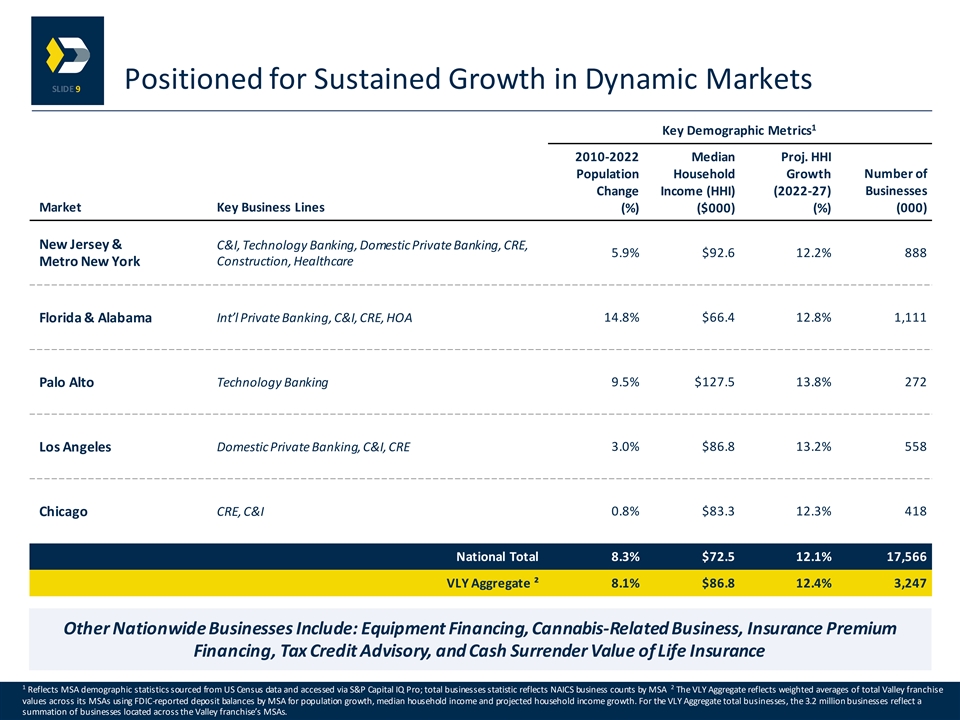
Task: Select the Key Demographic Metrics header
Action: [739, 130]
